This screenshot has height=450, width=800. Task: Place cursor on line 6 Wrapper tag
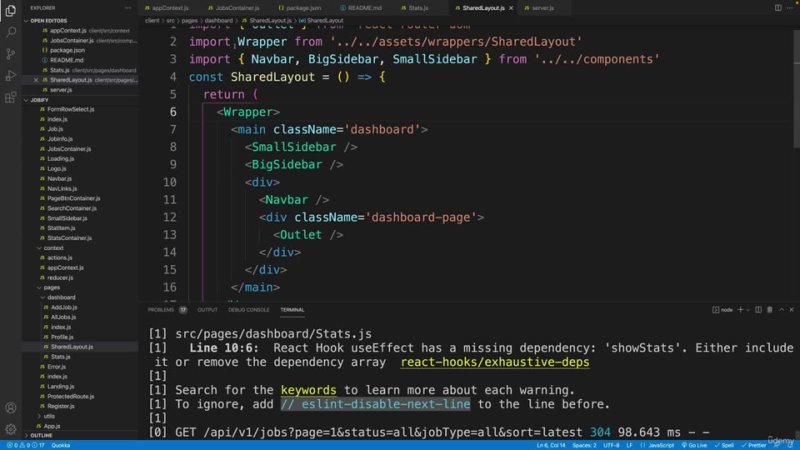pos(248,112)
